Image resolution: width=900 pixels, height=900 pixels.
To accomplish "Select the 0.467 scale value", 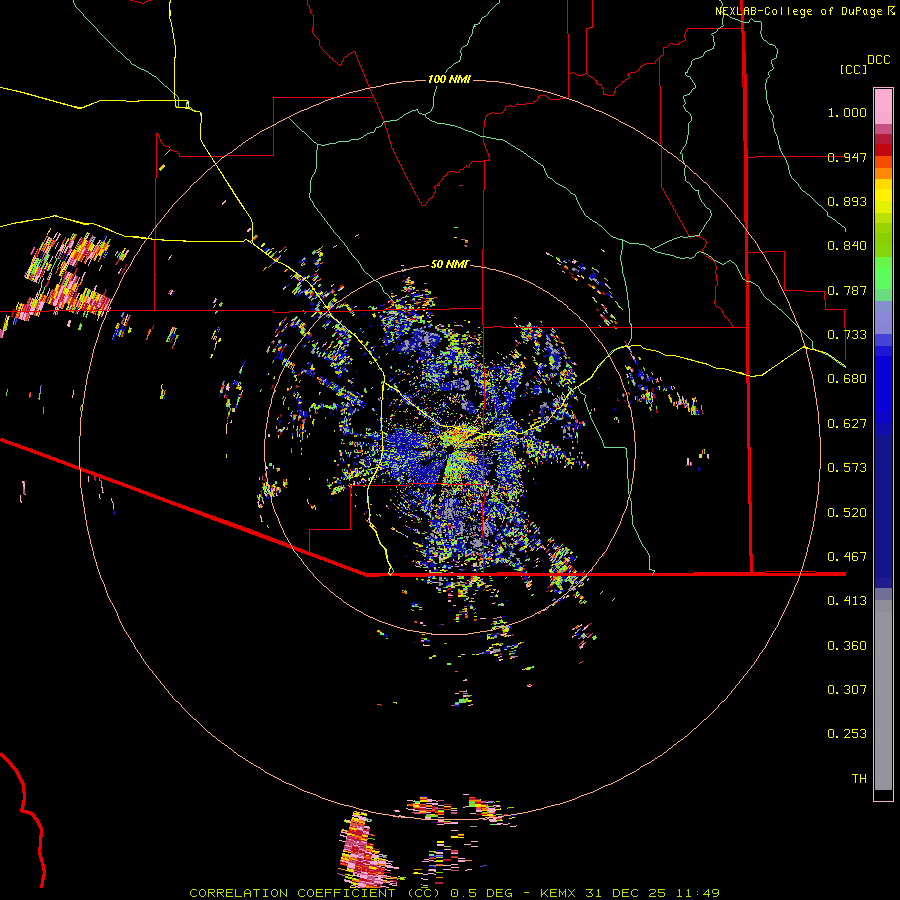I will tap(847, 557).
